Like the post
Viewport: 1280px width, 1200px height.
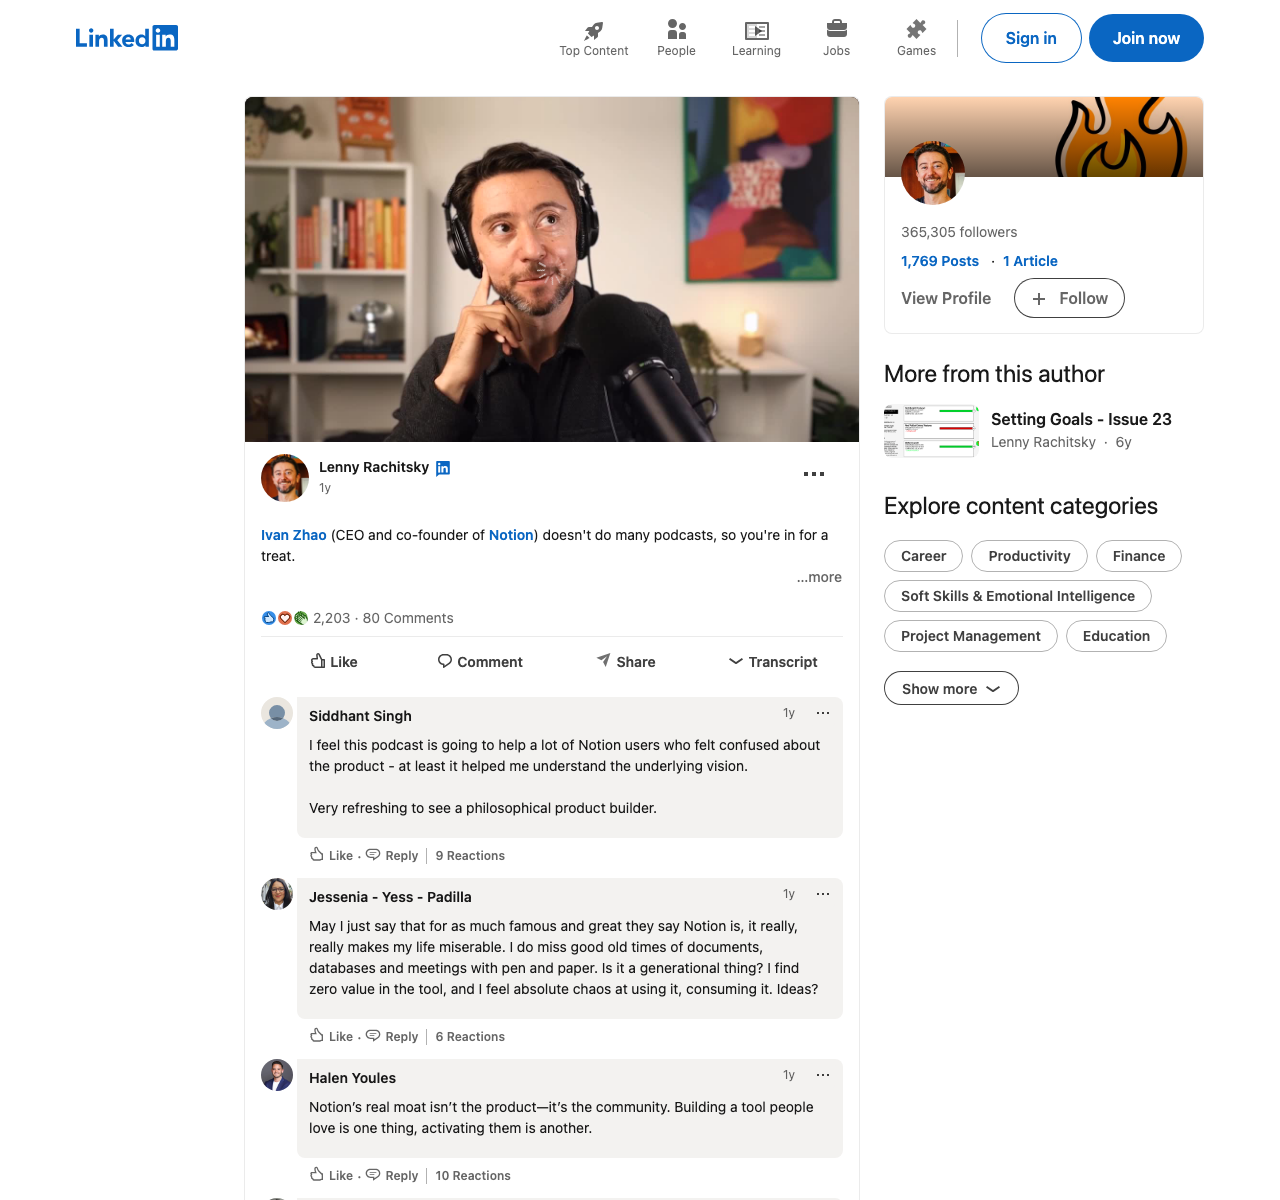[334, 662]
